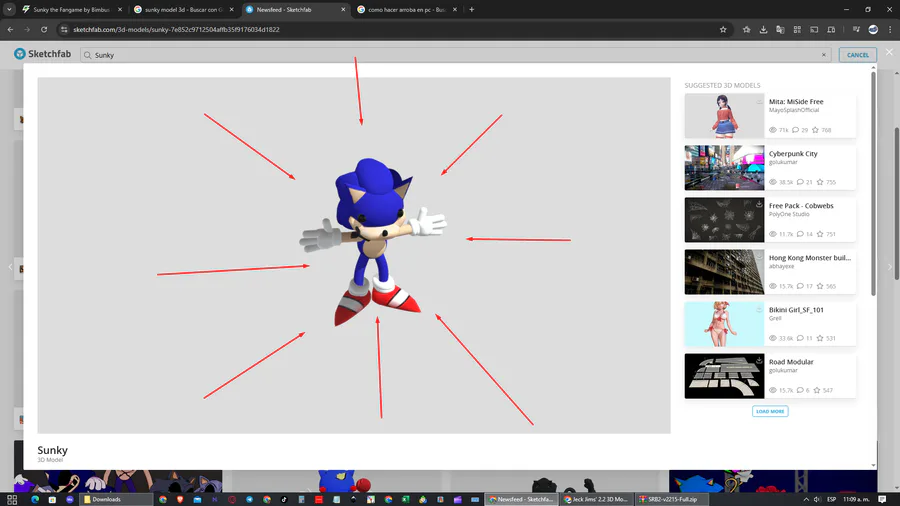The image size is (900, 506).
Task: Switch to the 'como hacer arroba en pc' tab
Action: point(407,10)
